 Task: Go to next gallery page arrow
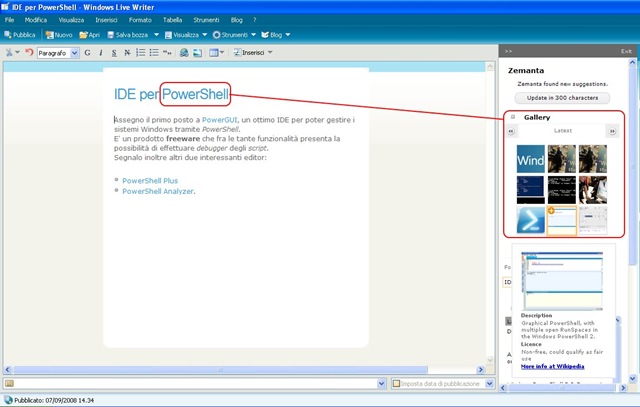click(x=612, y=131)
